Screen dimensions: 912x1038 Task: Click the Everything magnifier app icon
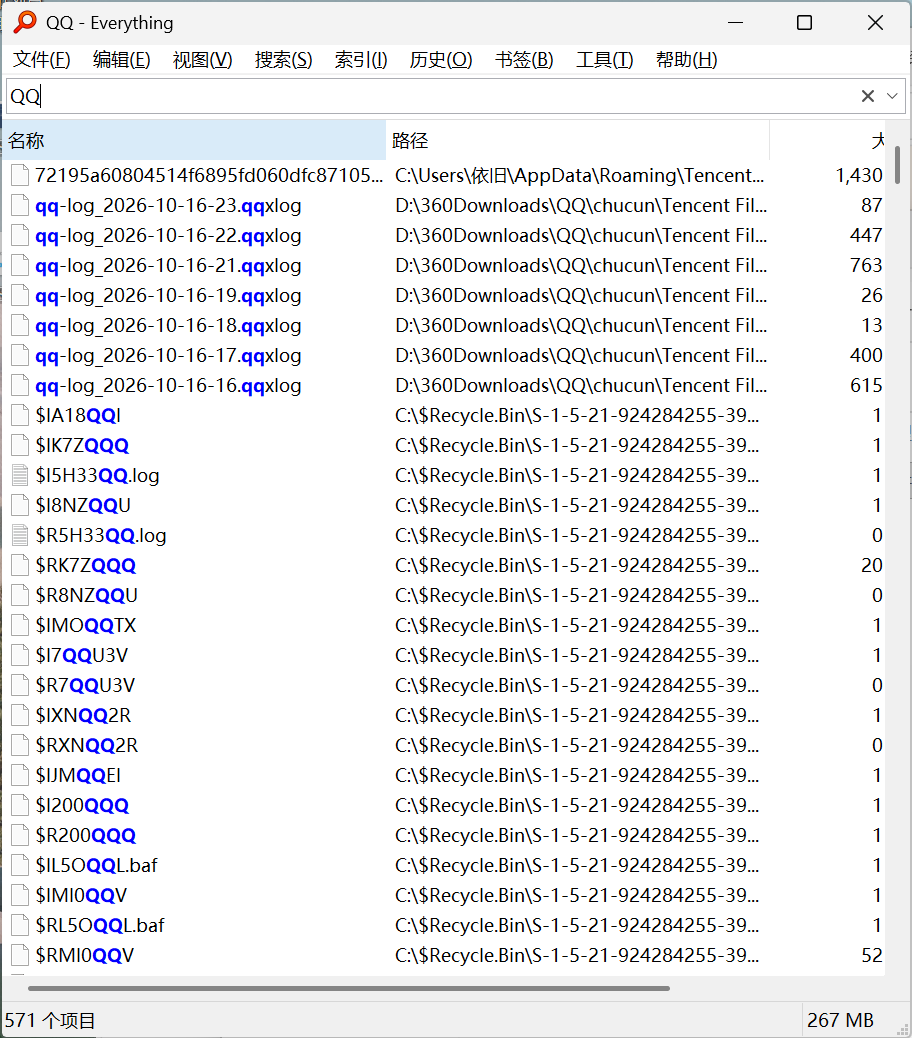pyautogui.click(x=24, y=22)
